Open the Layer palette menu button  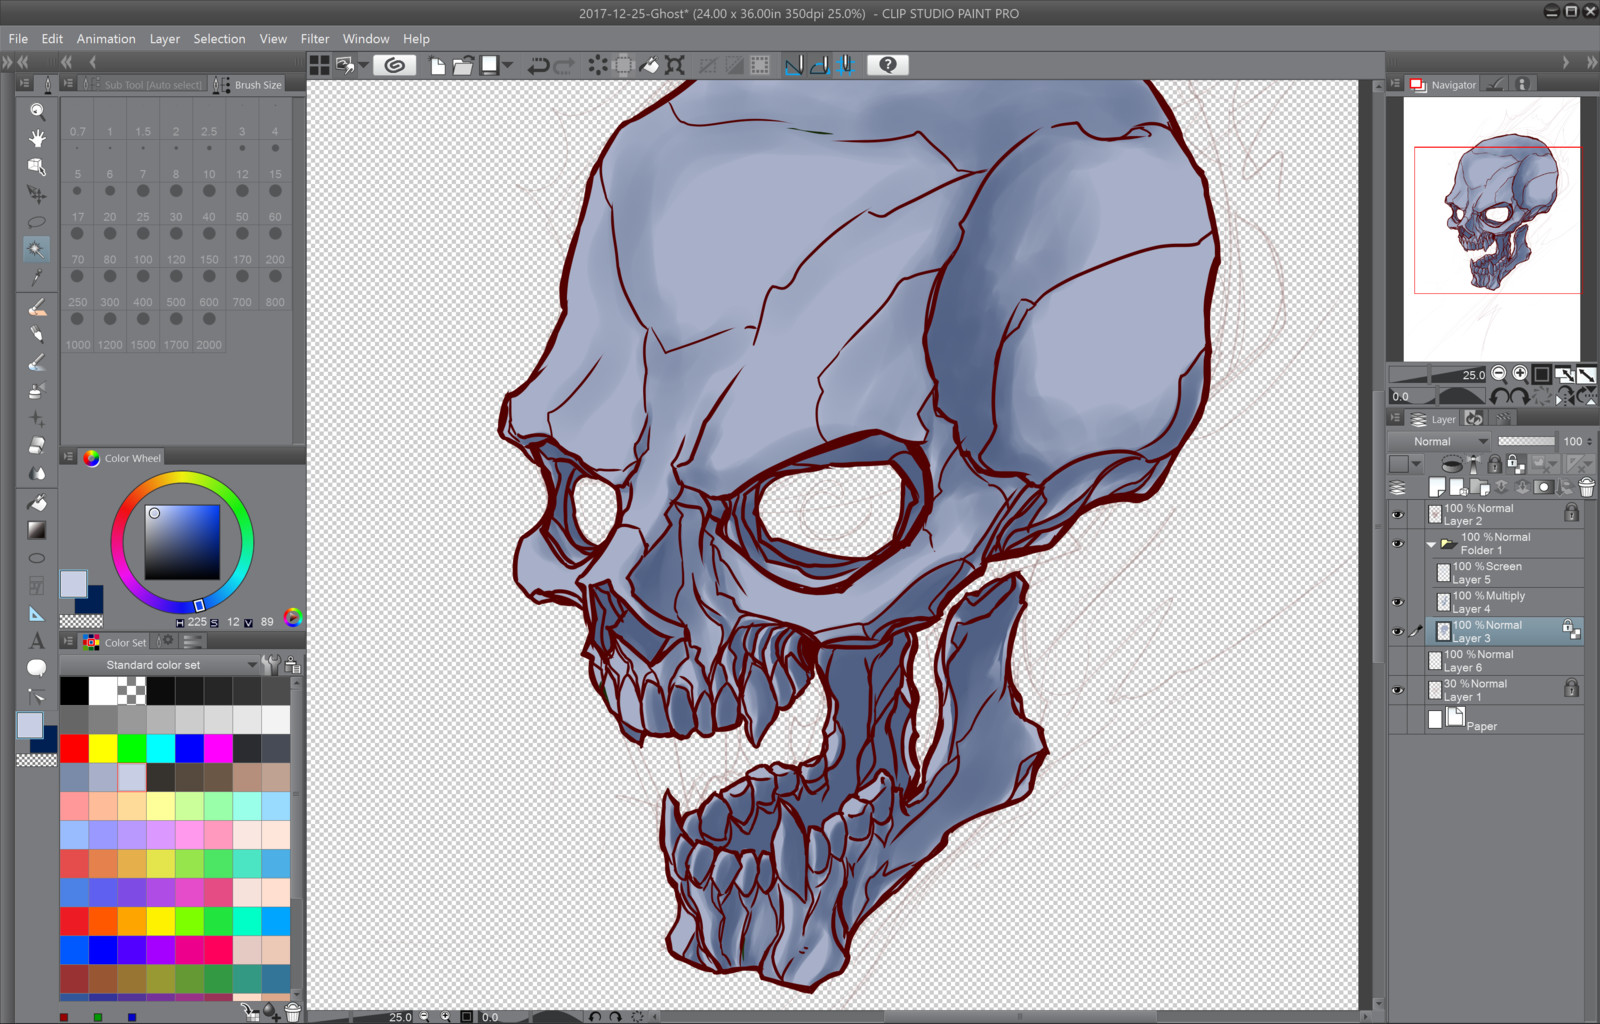pos(1395,419)
